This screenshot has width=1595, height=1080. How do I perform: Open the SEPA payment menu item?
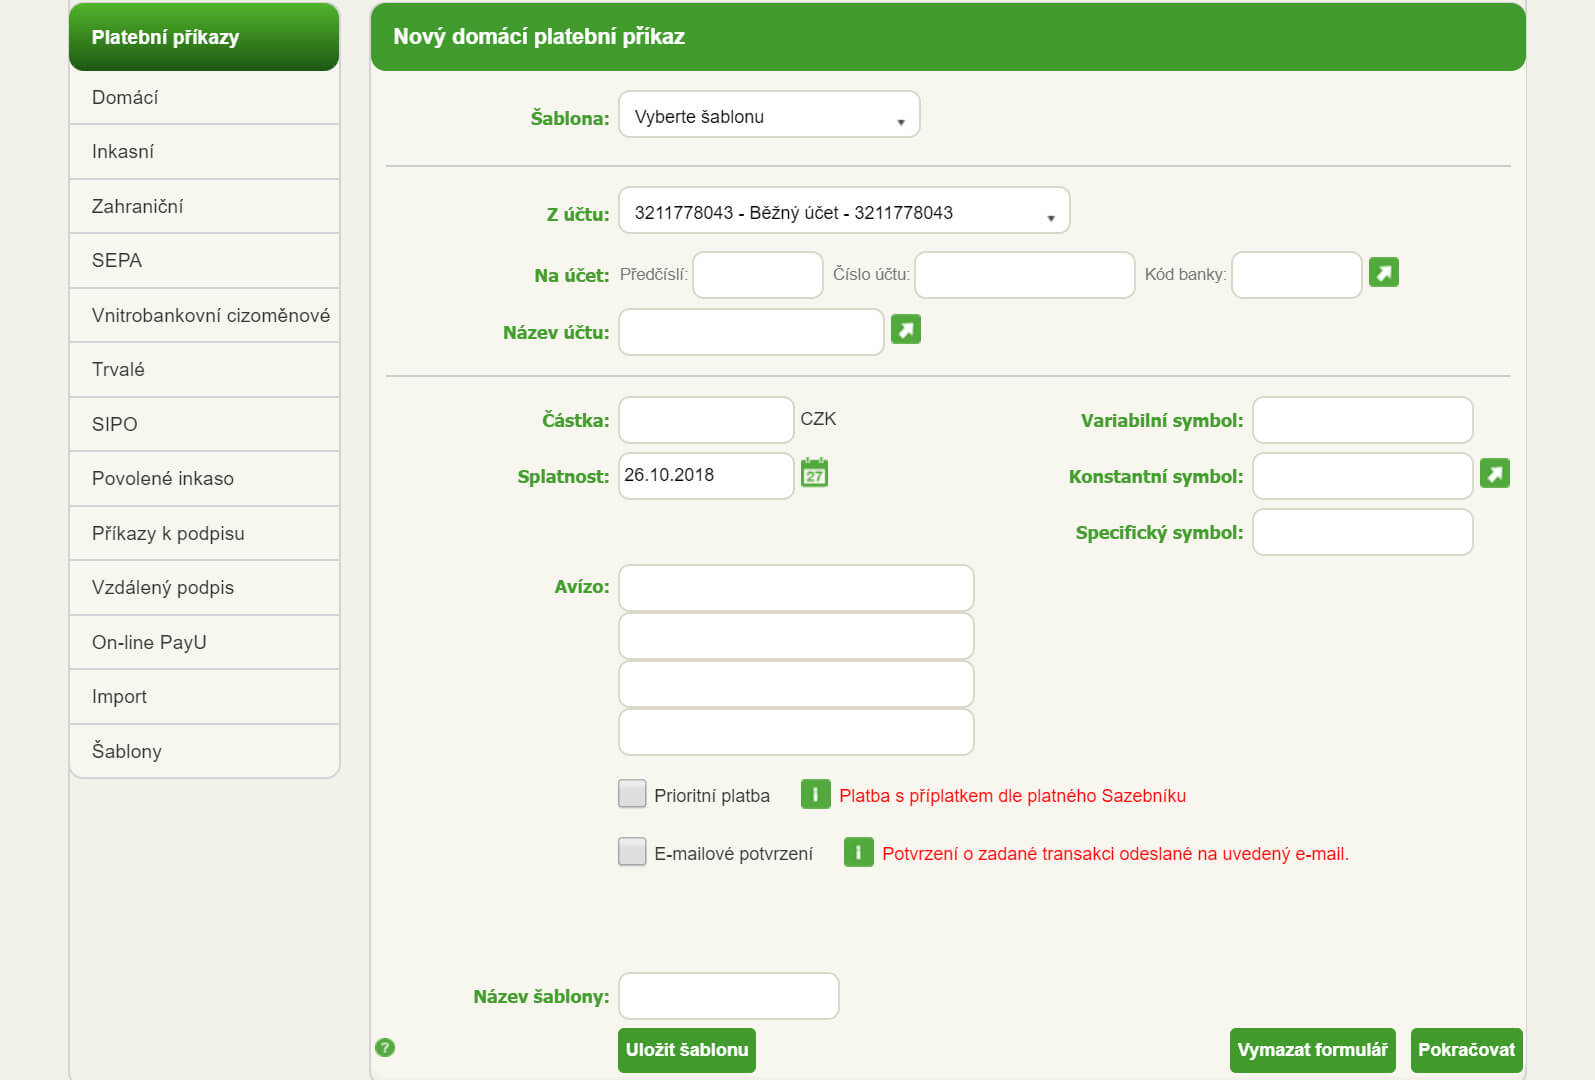[117, 260]
